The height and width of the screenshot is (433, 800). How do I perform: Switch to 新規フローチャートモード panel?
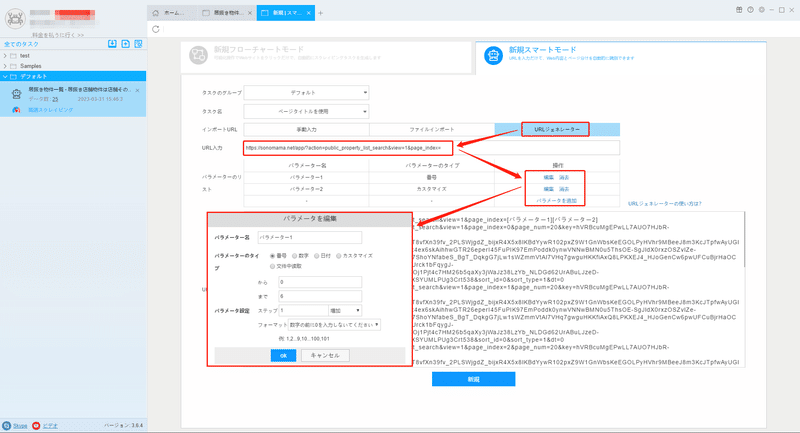click(x=327, y=55)
